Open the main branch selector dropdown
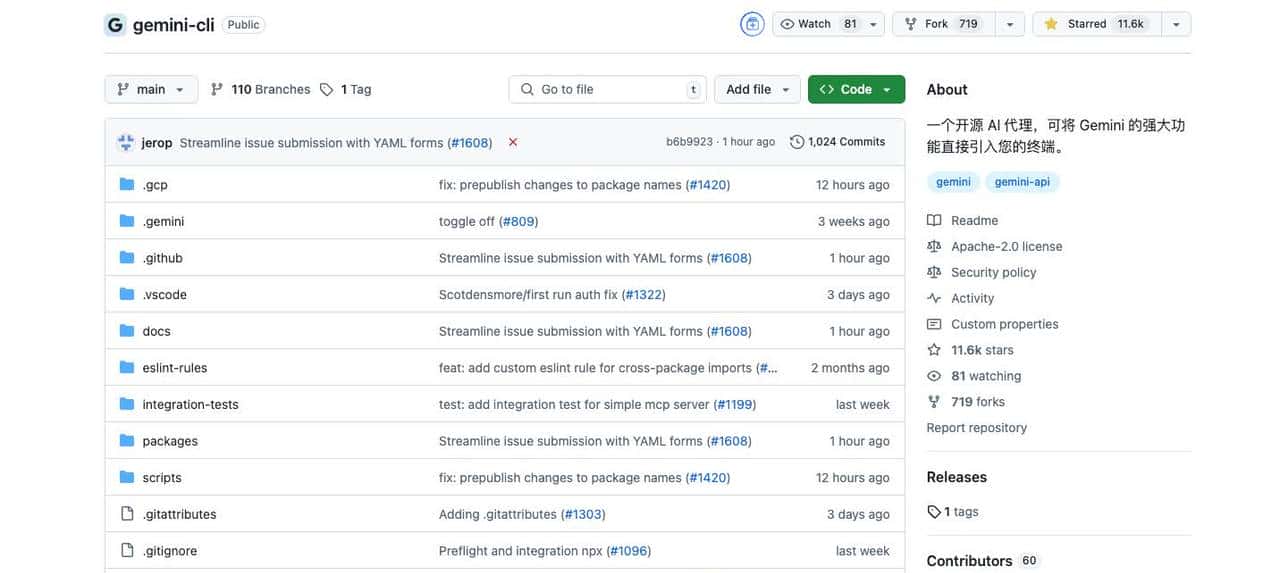 (151, 89)
